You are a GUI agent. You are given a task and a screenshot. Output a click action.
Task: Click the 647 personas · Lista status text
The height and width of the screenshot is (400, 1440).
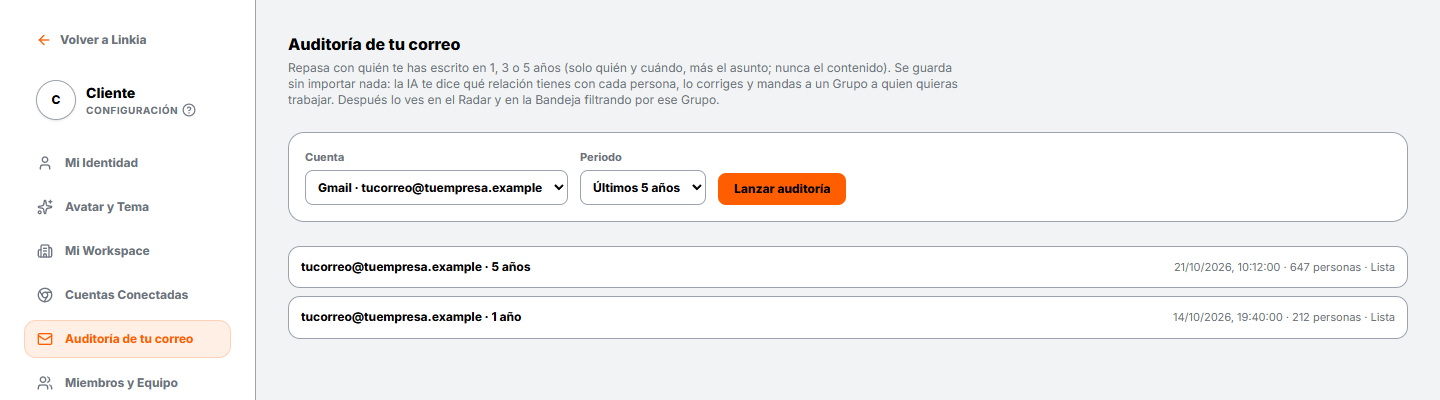point(1343,267)
